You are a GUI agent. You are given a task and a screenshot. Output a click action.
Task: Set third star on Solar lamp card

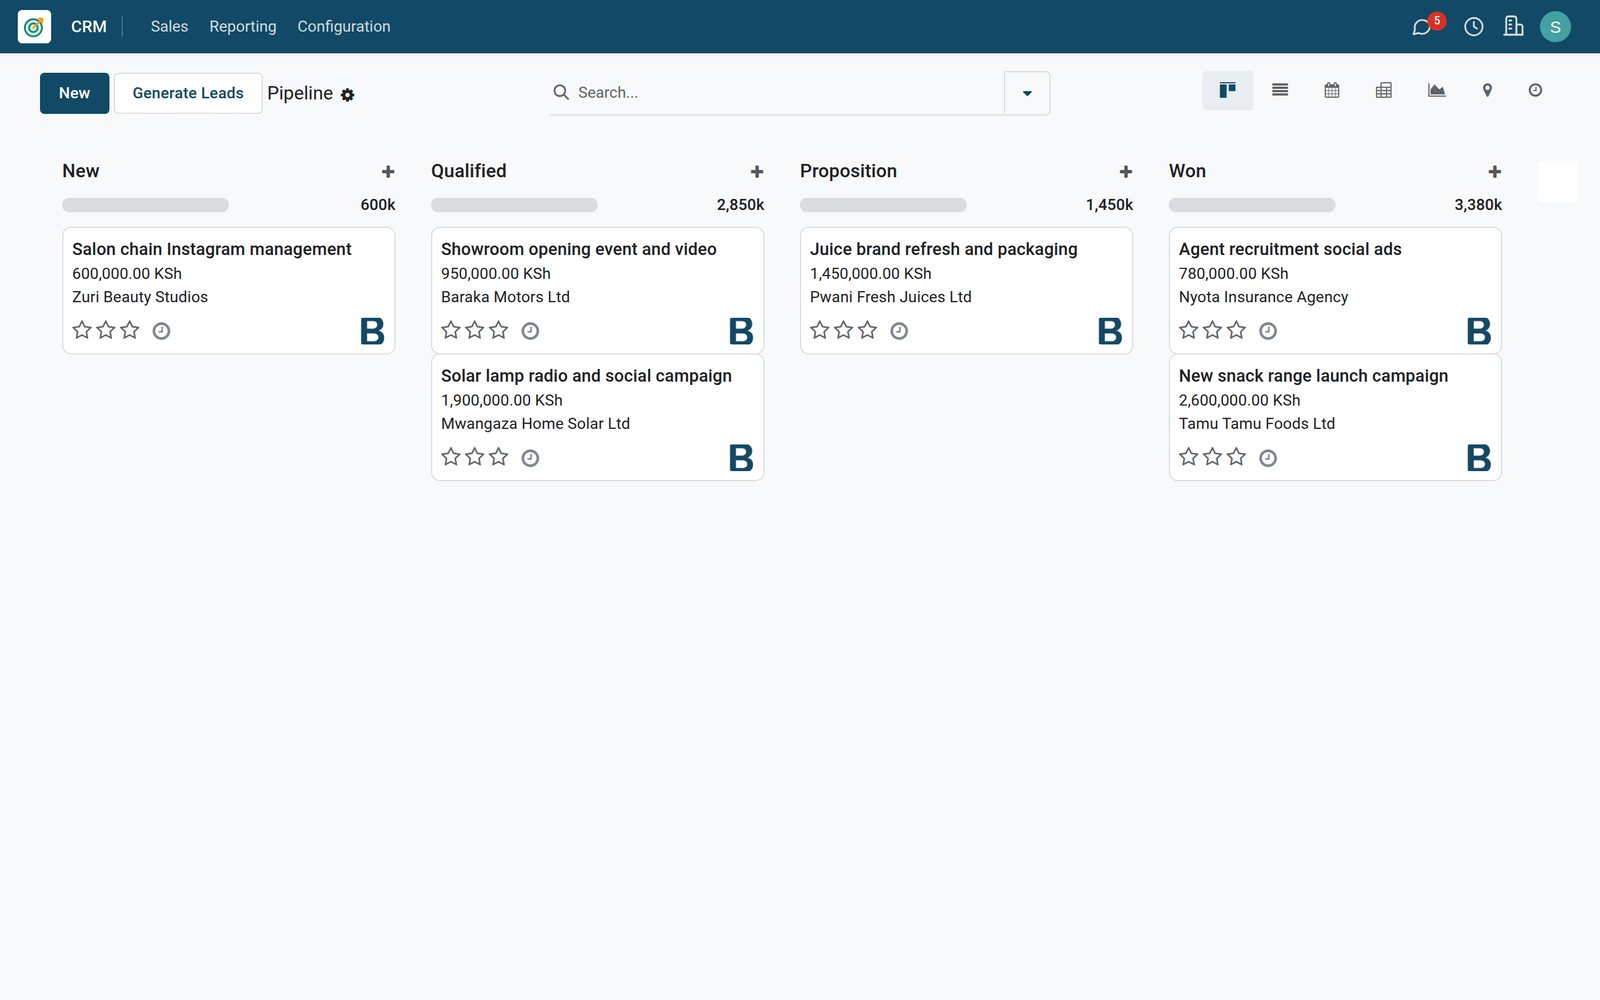(499, 457)
